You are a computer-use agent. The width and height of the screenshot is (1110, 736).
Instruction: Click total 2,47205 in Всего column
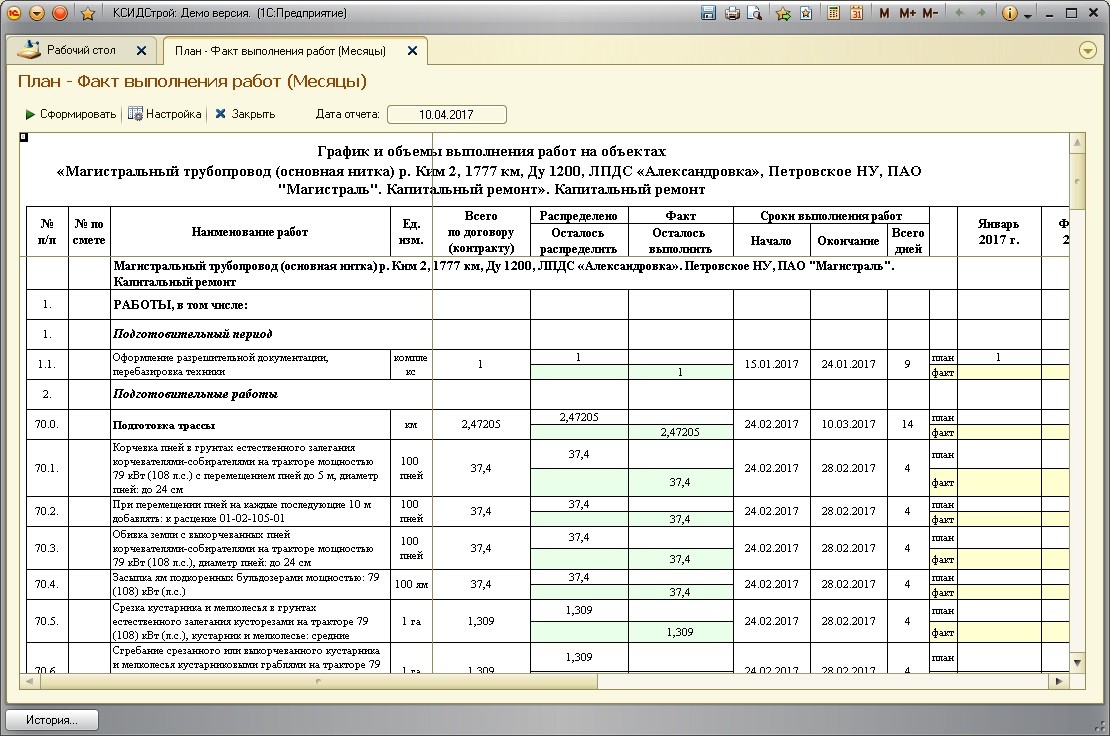pyautogui.click(x=481, y=425)
